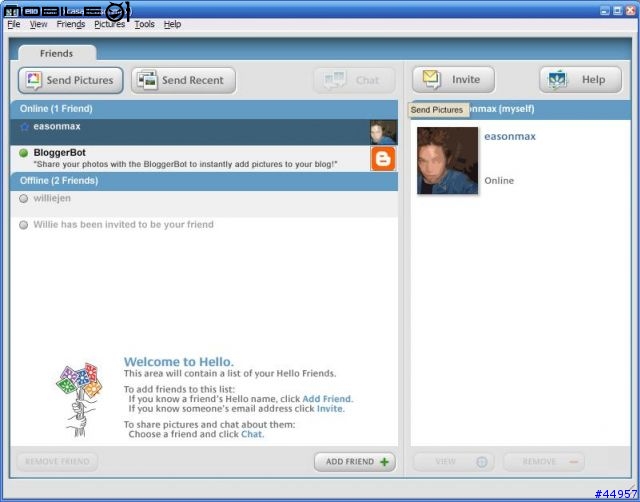The height and width of the screenshot is (502, 640).
Task: Click the grey status dot for invited Willie
Action: point(24,225)
